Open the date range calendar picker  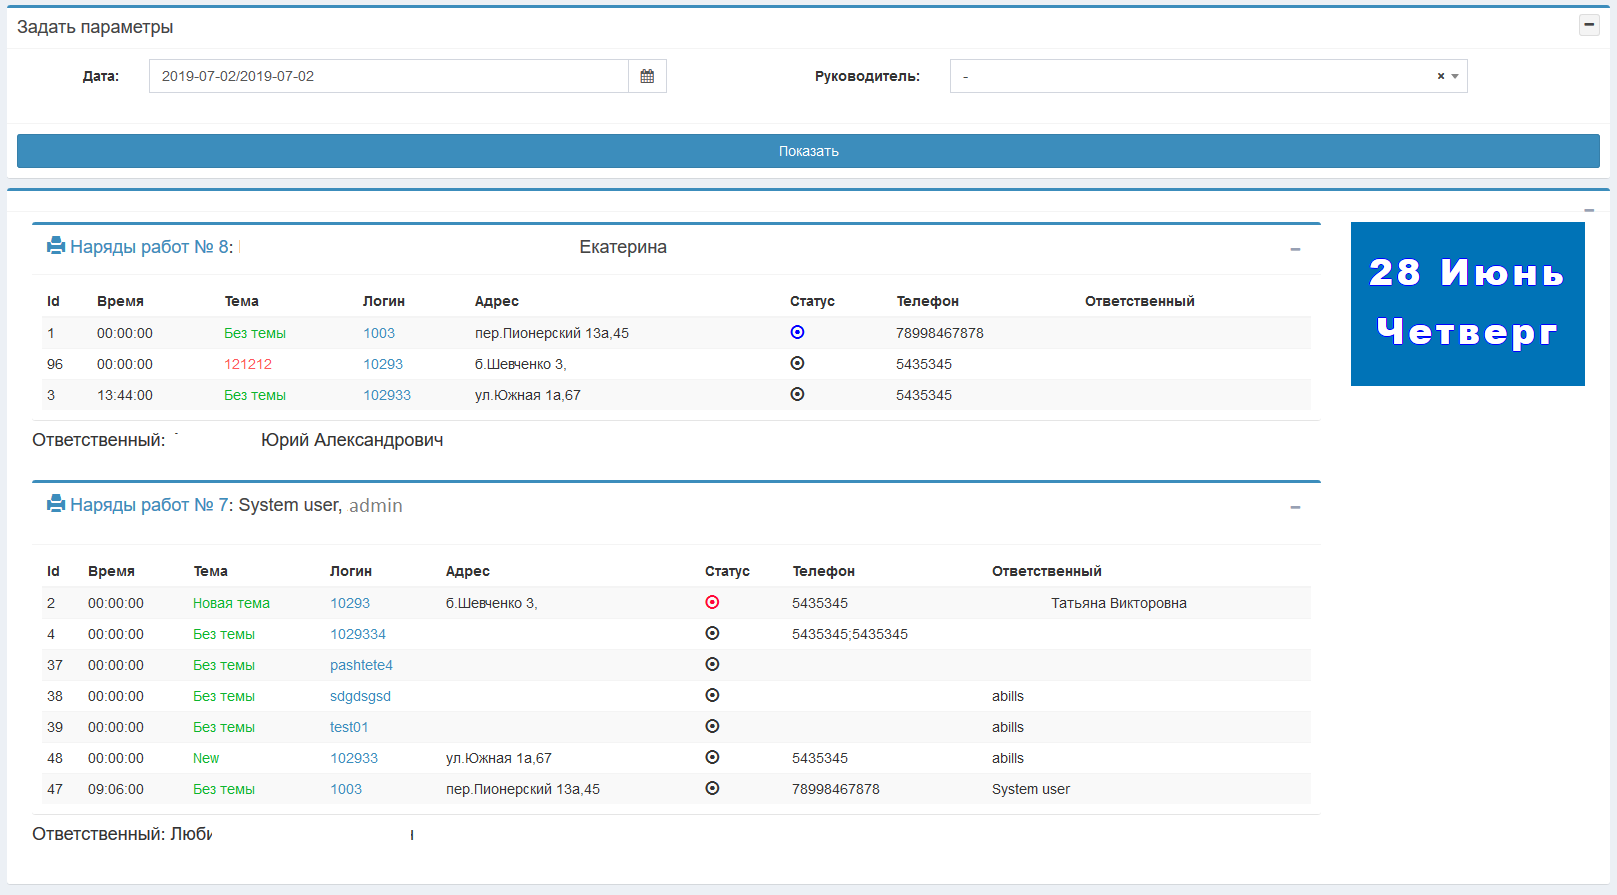click(x=647, y=76)
